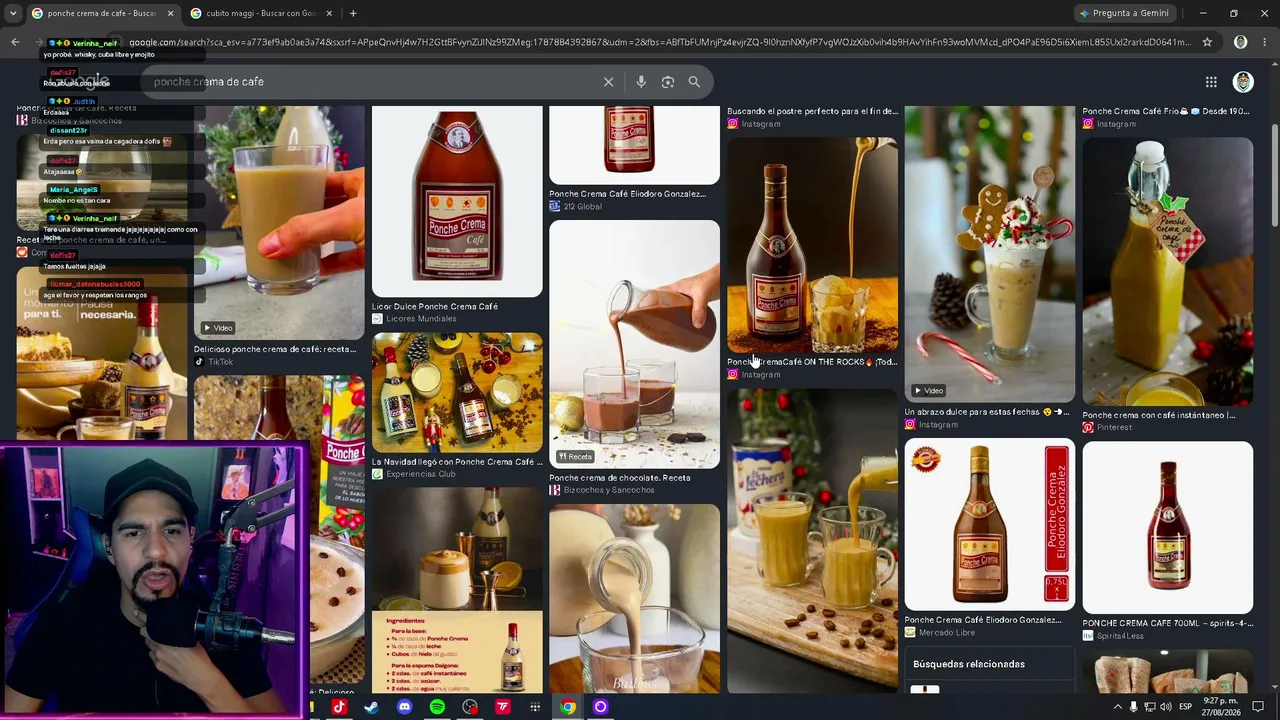Visit the Pinterest source link
1280x720 pixels.
pos(1114,427)
